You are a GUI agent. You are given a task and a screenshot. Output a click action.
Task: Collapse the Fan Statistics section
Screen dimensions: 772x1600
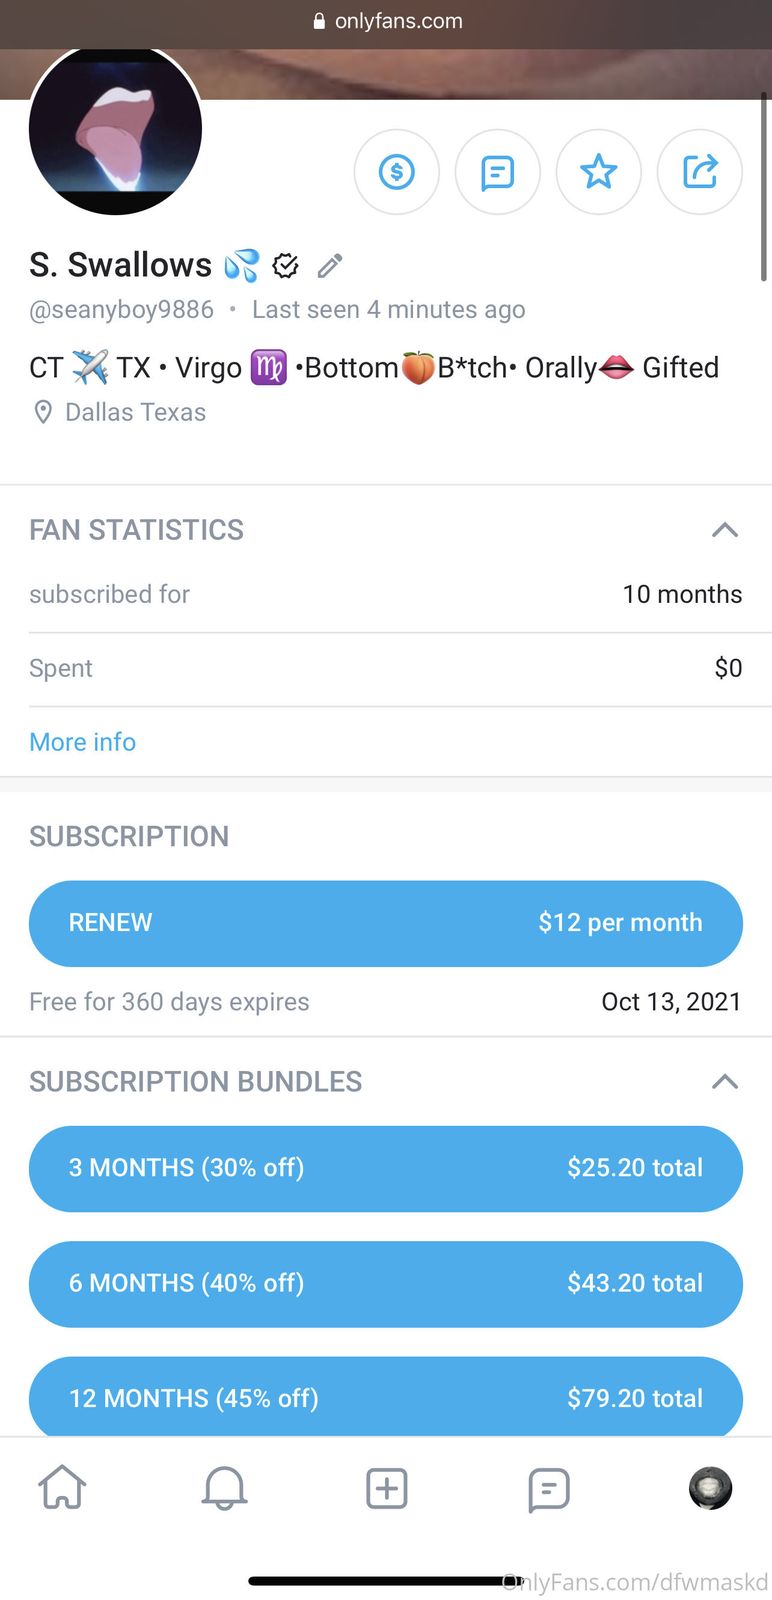point(725,530)
